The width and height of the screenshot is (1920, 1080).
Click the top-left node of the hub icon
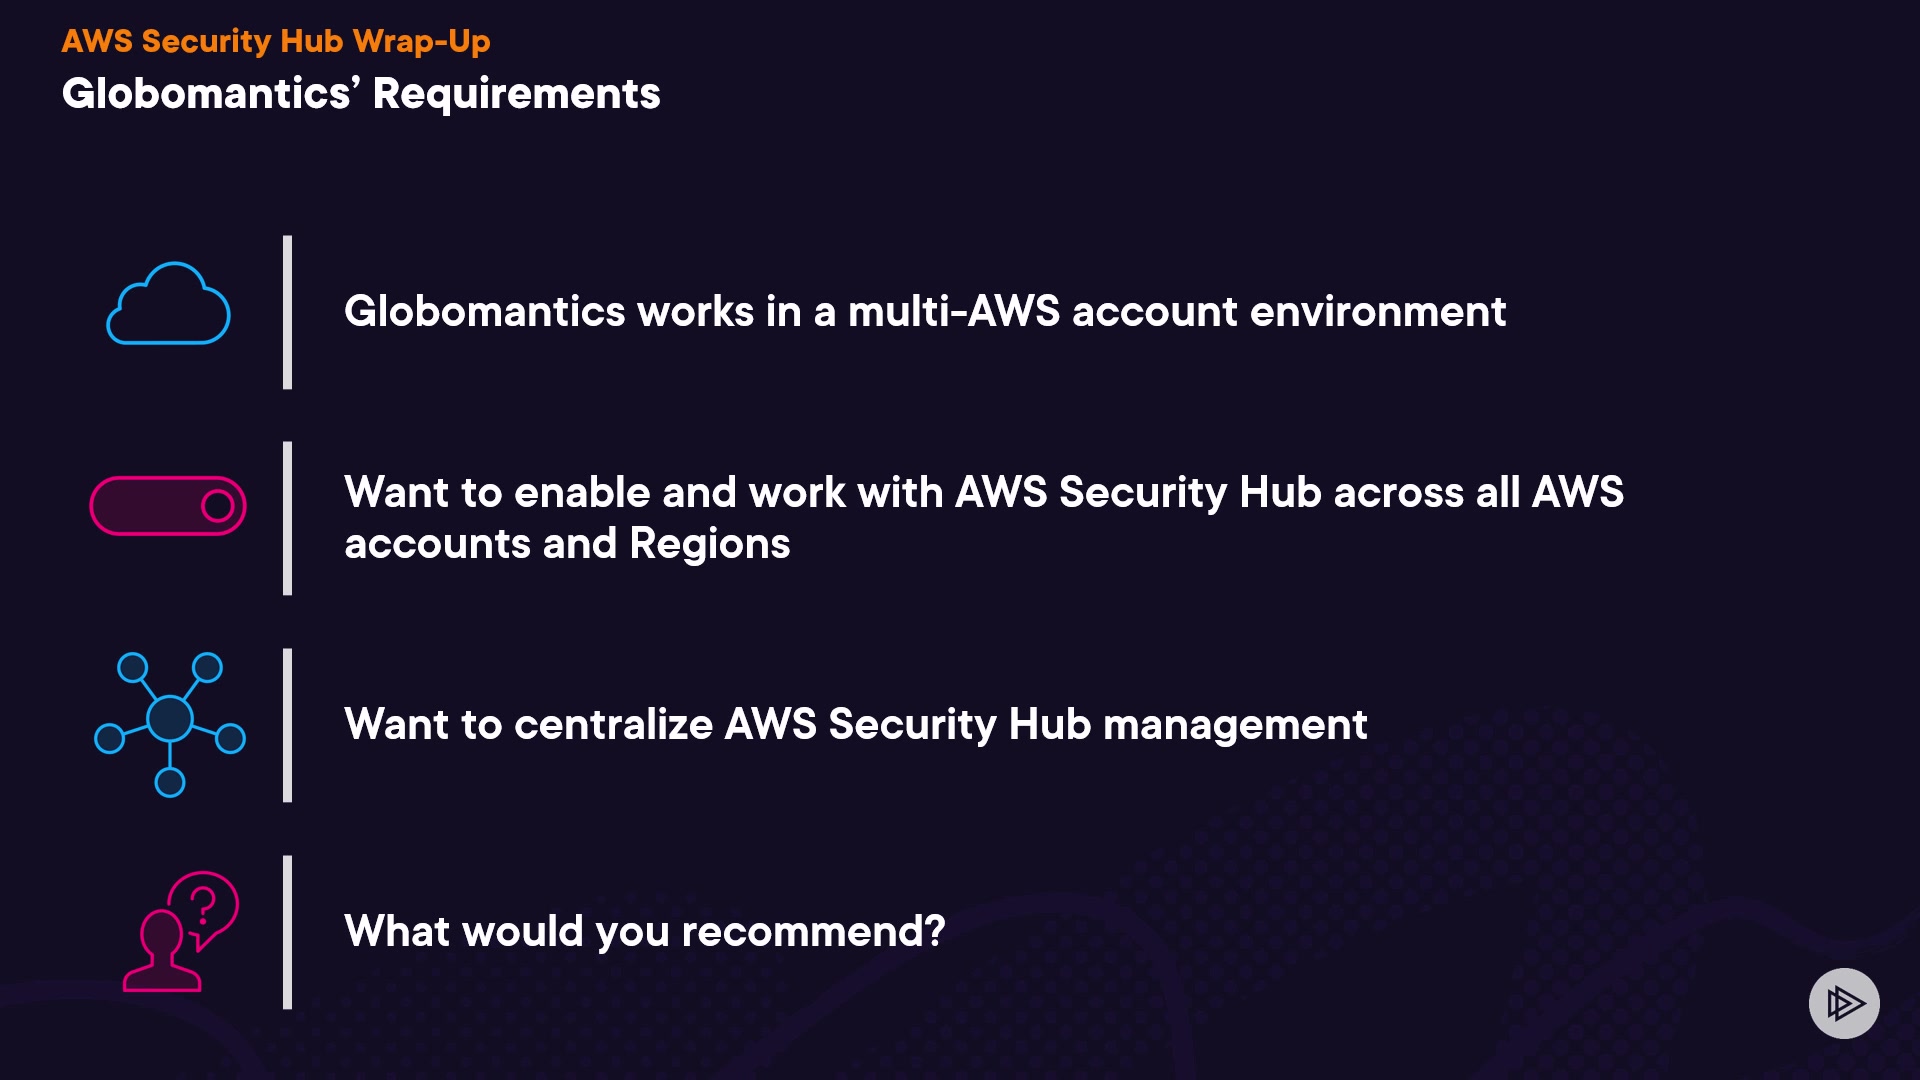(132, 668)
